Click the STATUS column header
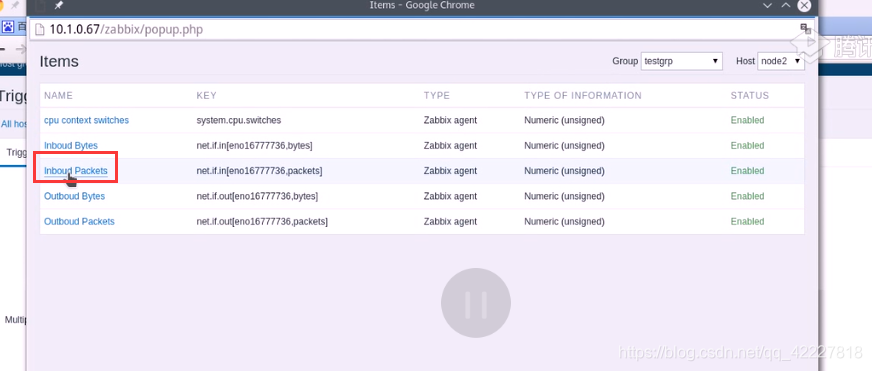 (x=750, y=96)
